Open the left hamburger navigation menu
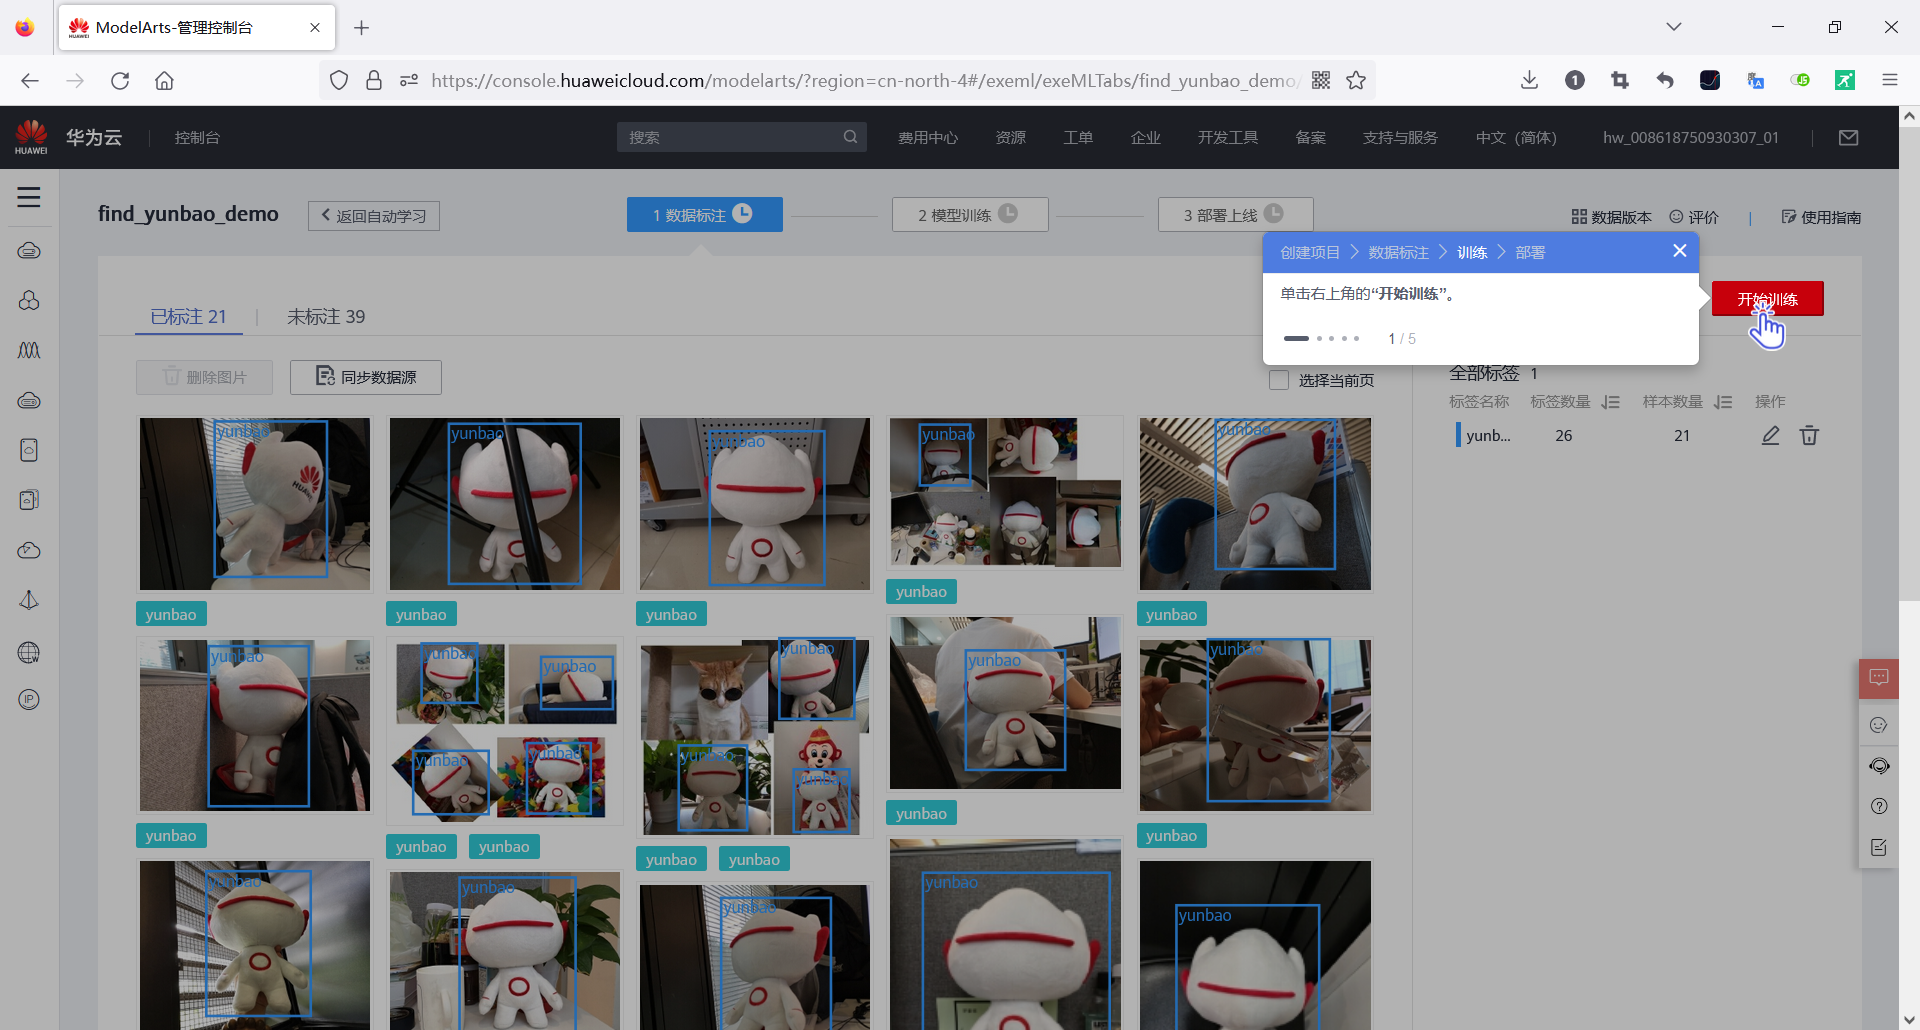Viewport: 1920px width, 1030px height. pos(29,197)
